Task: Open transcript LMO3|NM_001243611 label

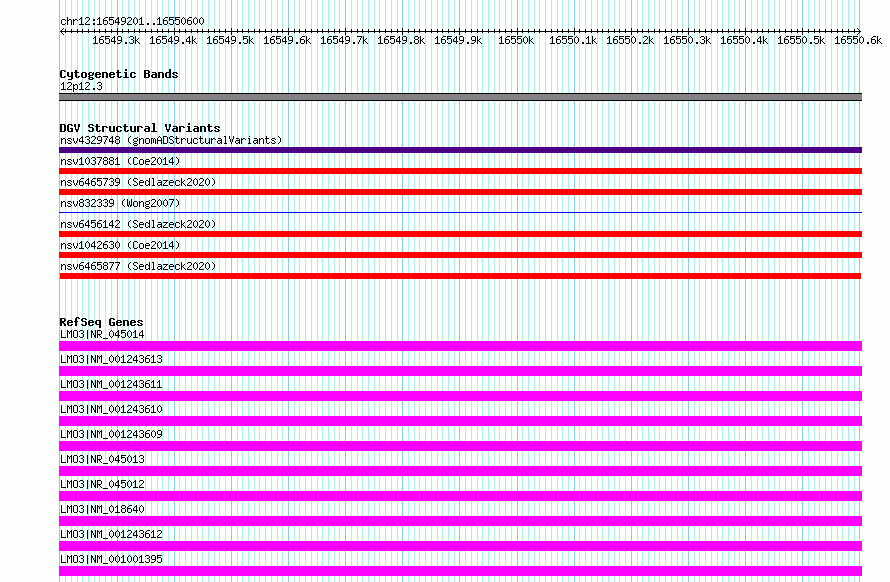Action: click(x=111, y=384)
